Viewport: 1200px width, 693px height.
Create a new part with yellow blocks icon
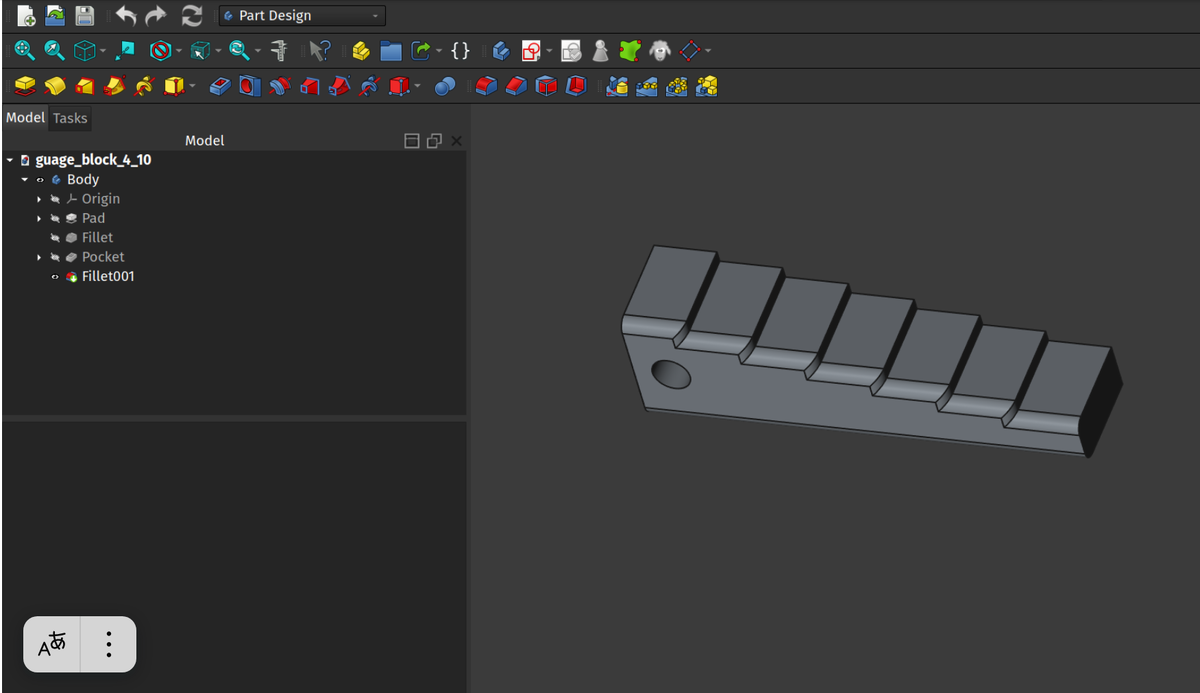(361, 50)
